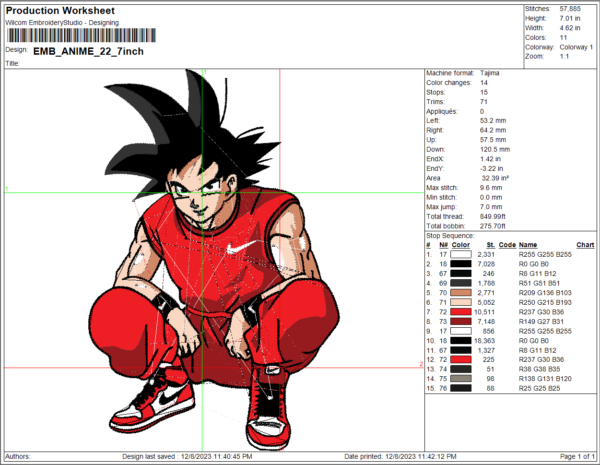Select the stitch count 1,327 in row 11

(486, 350)
